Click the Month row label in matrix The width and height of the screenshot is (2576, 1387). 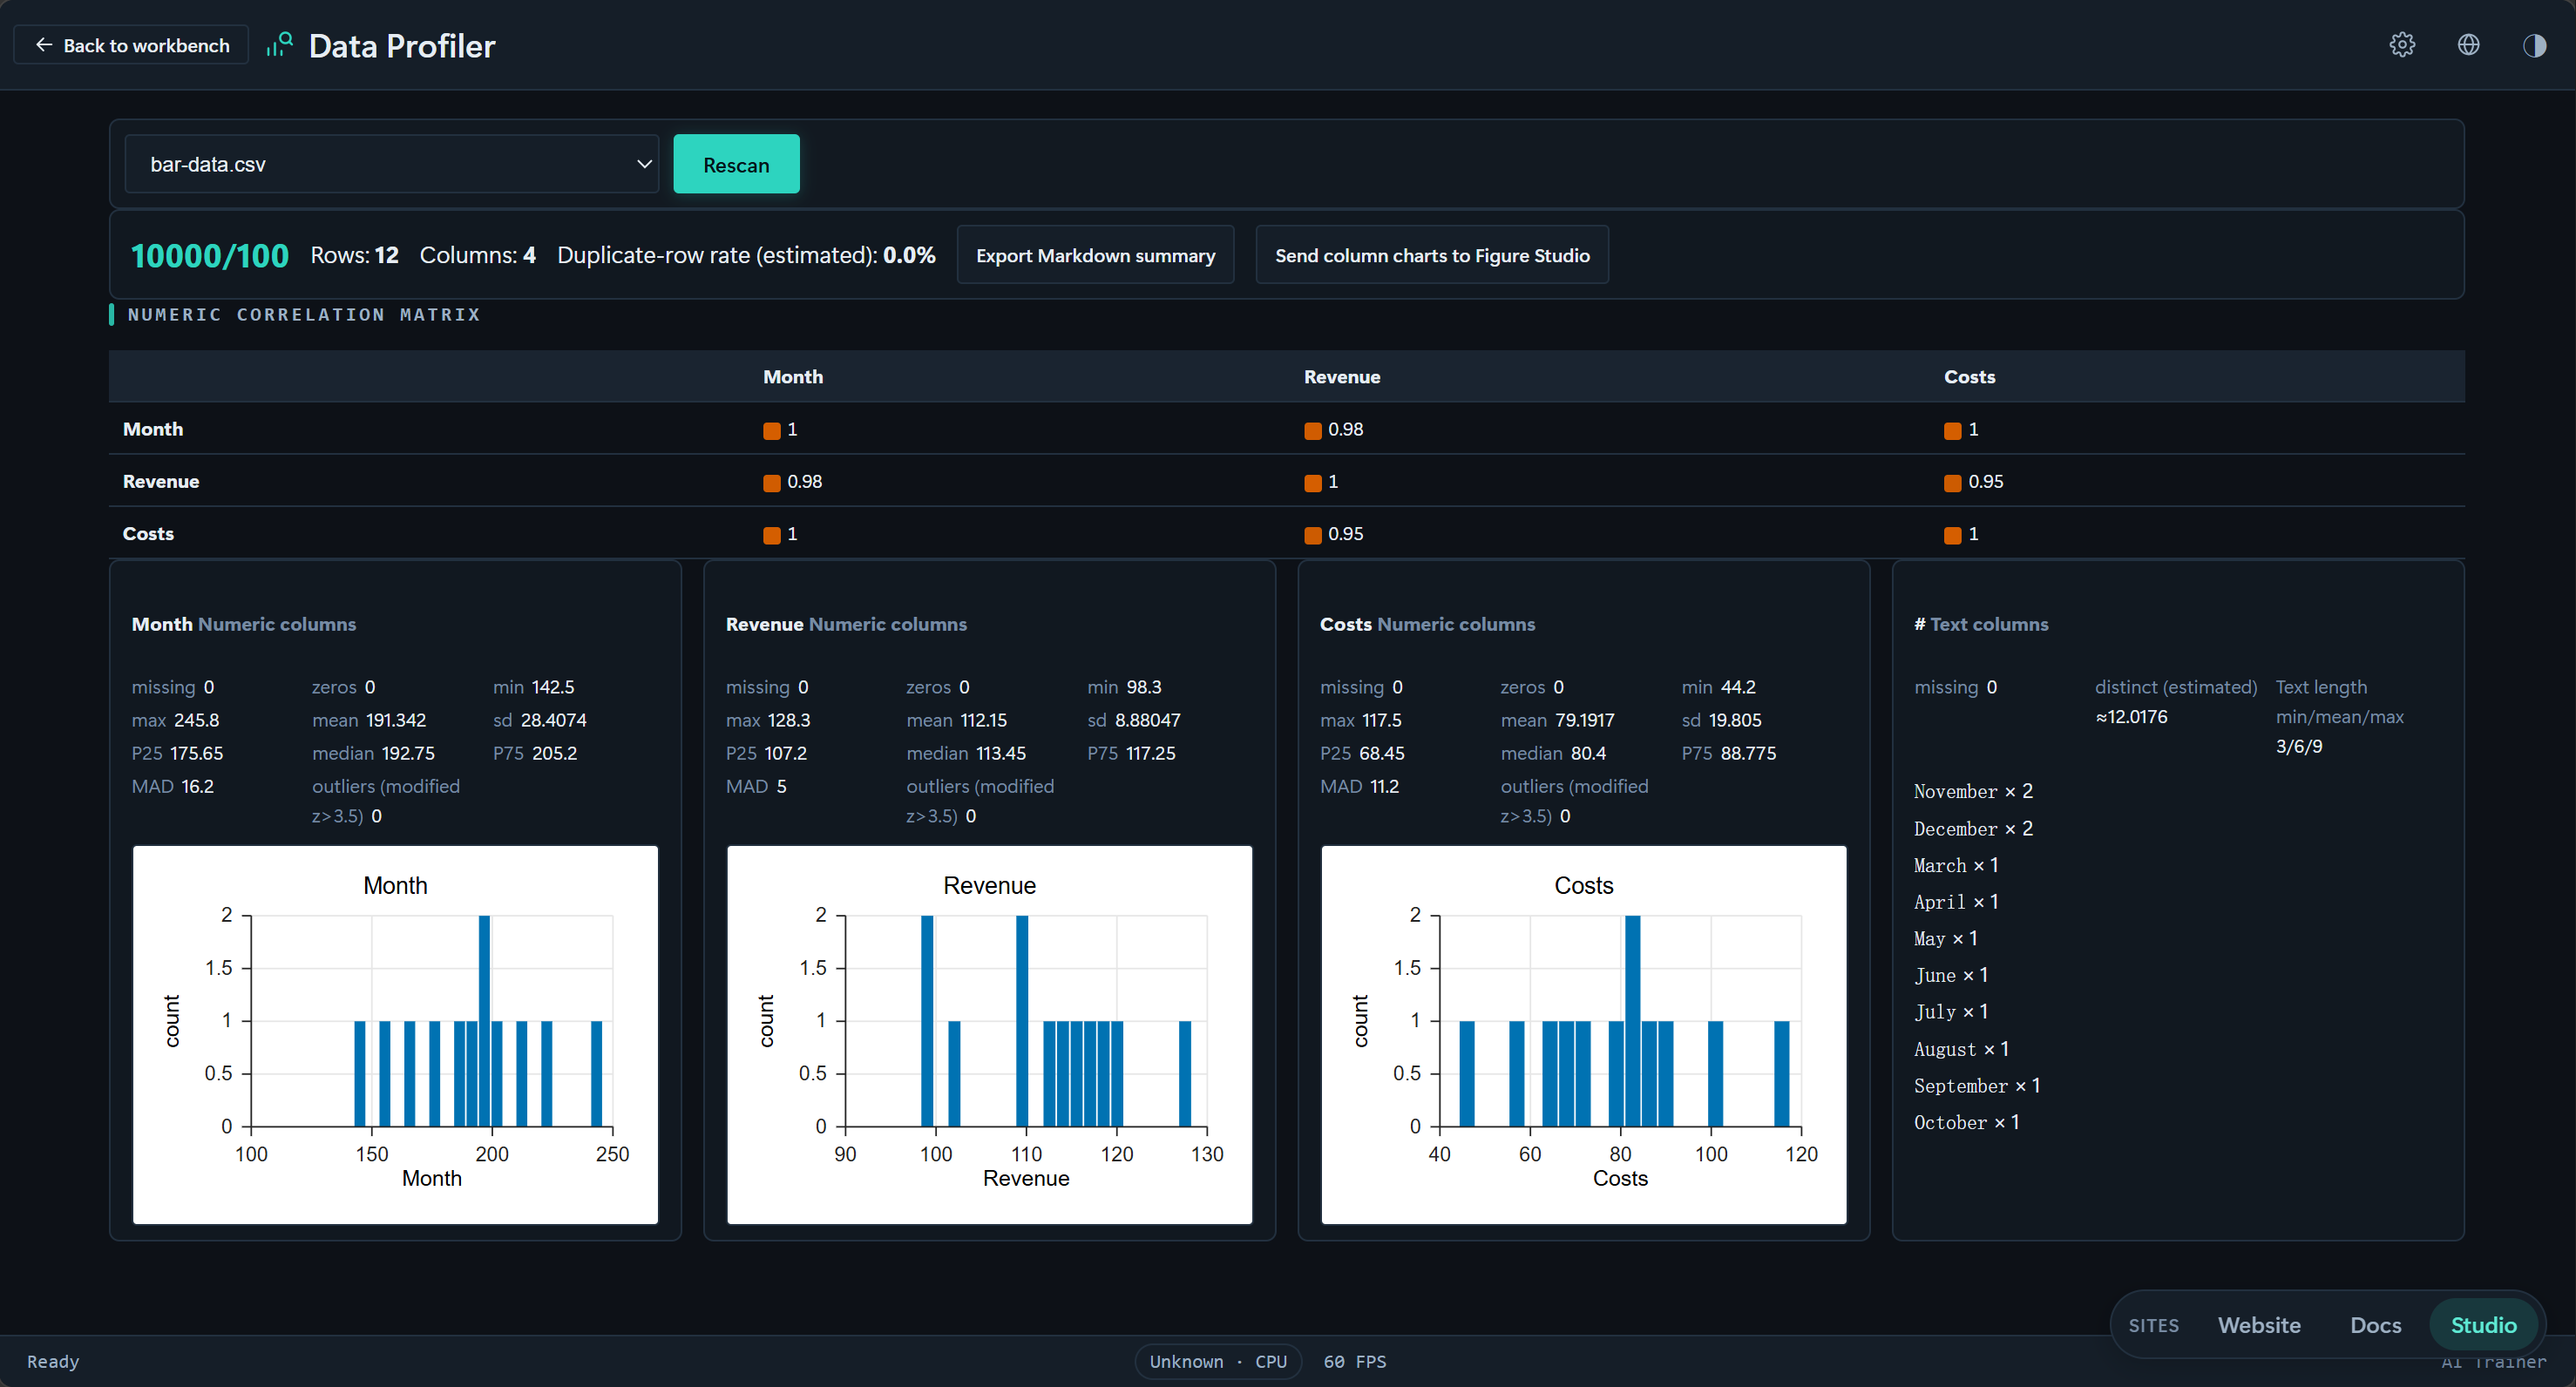click(x=153, y=429)
